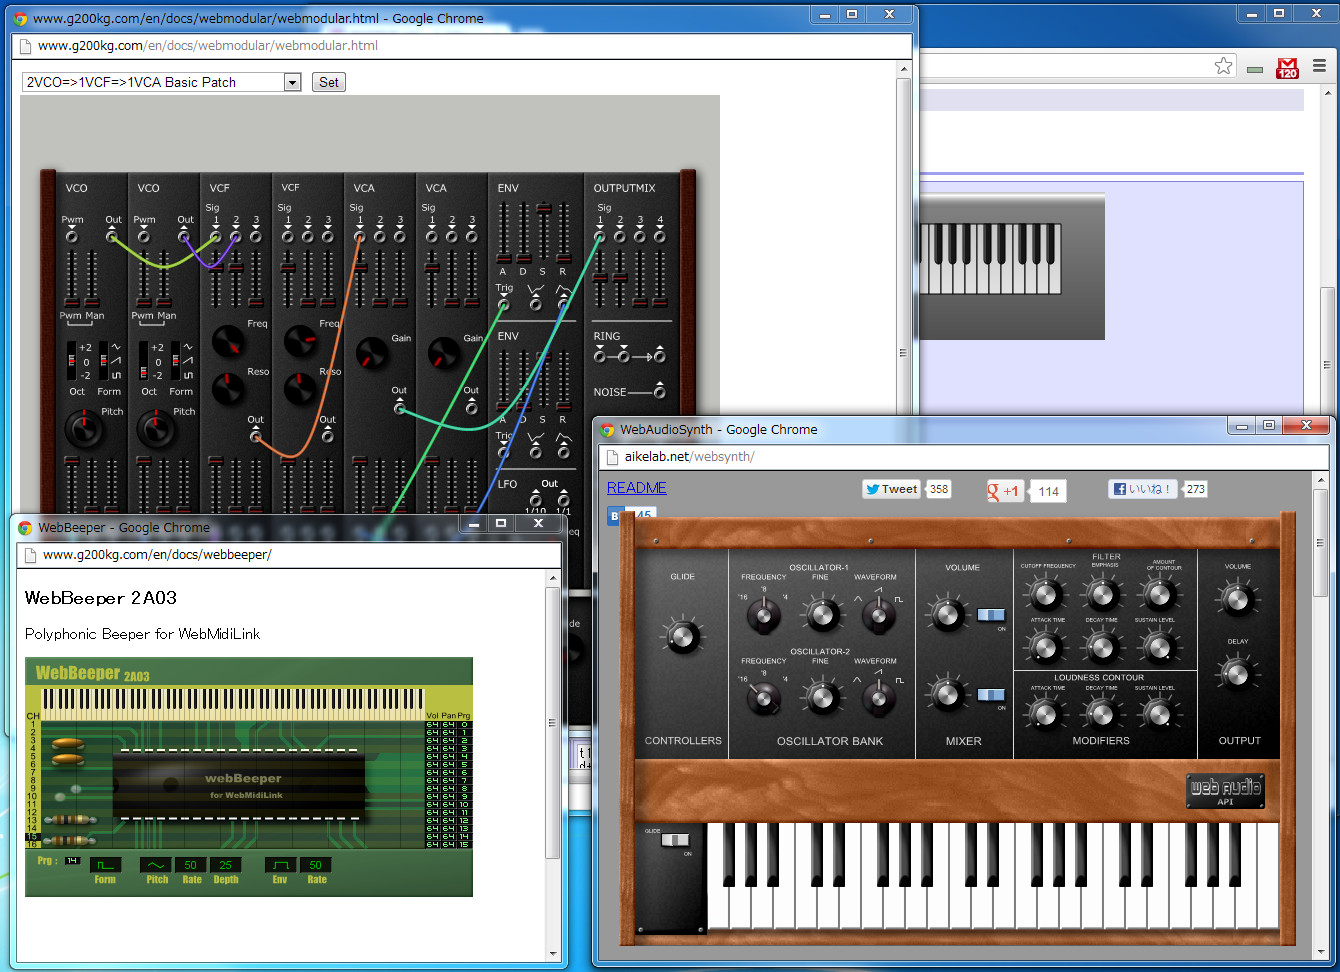Click the Output DELAY knob

click(x=1237, y=674)
